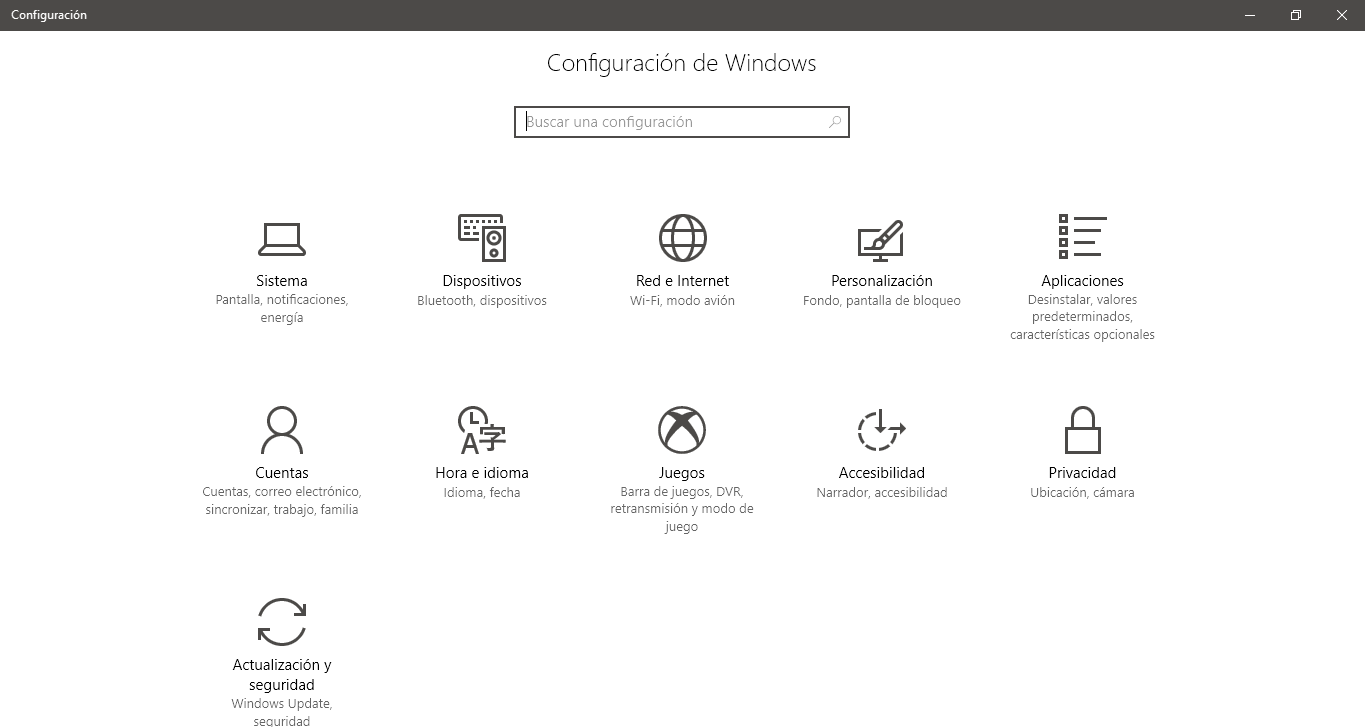Select the Privacidad heading text

point(1082,473)
